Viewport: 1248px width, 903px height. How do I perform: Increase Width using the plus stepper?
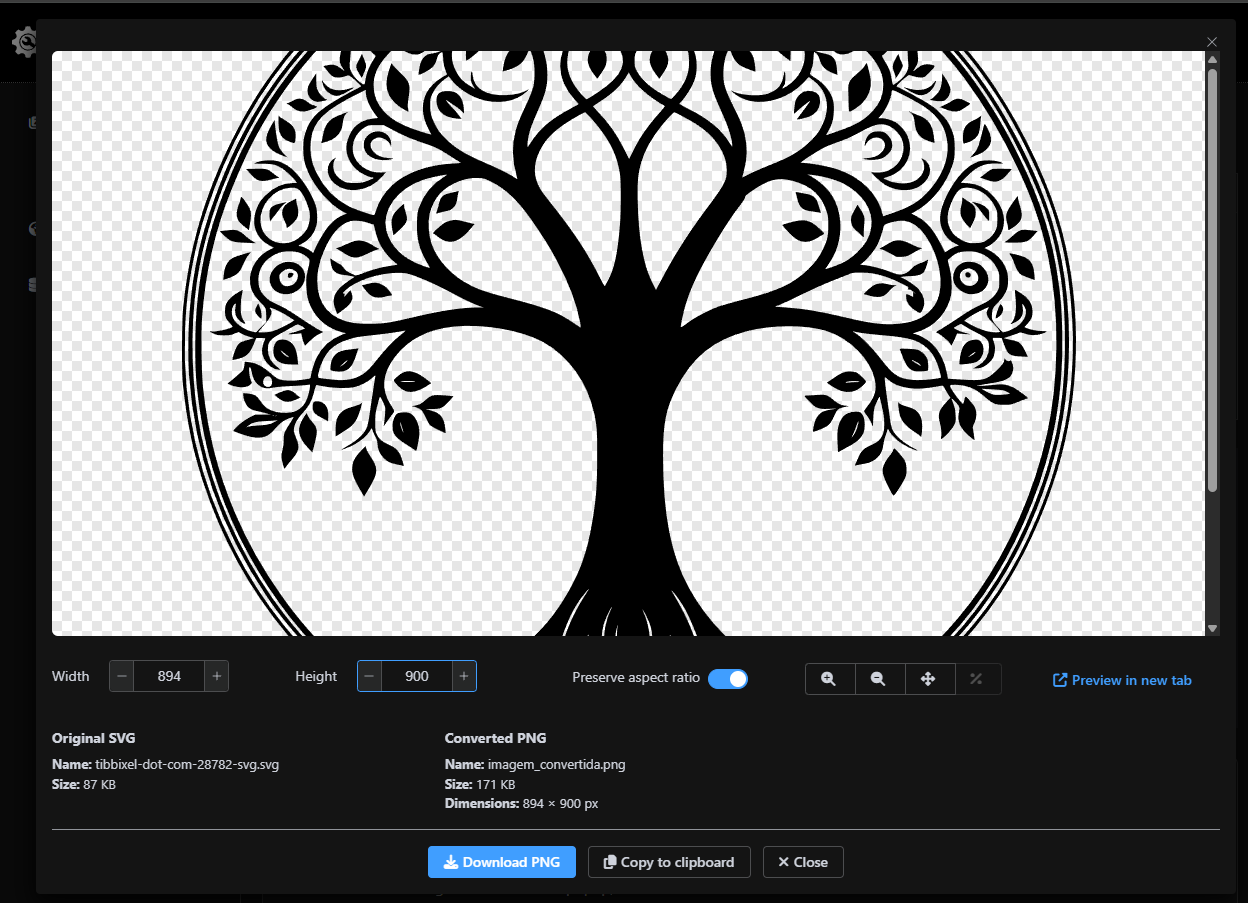[x=216, y=676]
